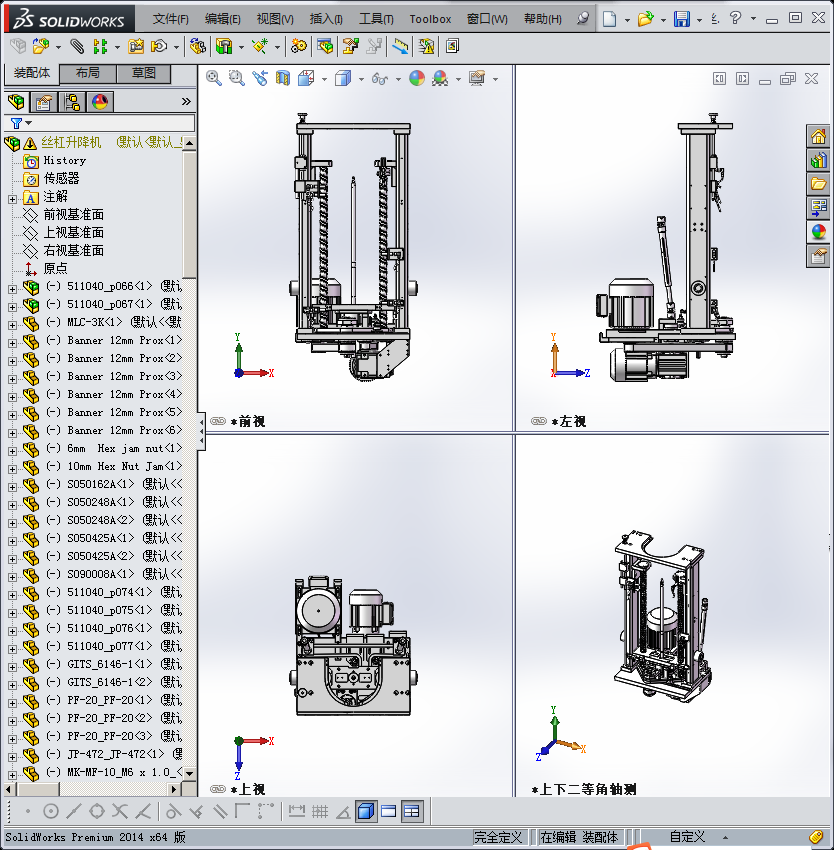Open the 工具(T) menu
Screen dimensions: 834x850
tap(377, 19)
